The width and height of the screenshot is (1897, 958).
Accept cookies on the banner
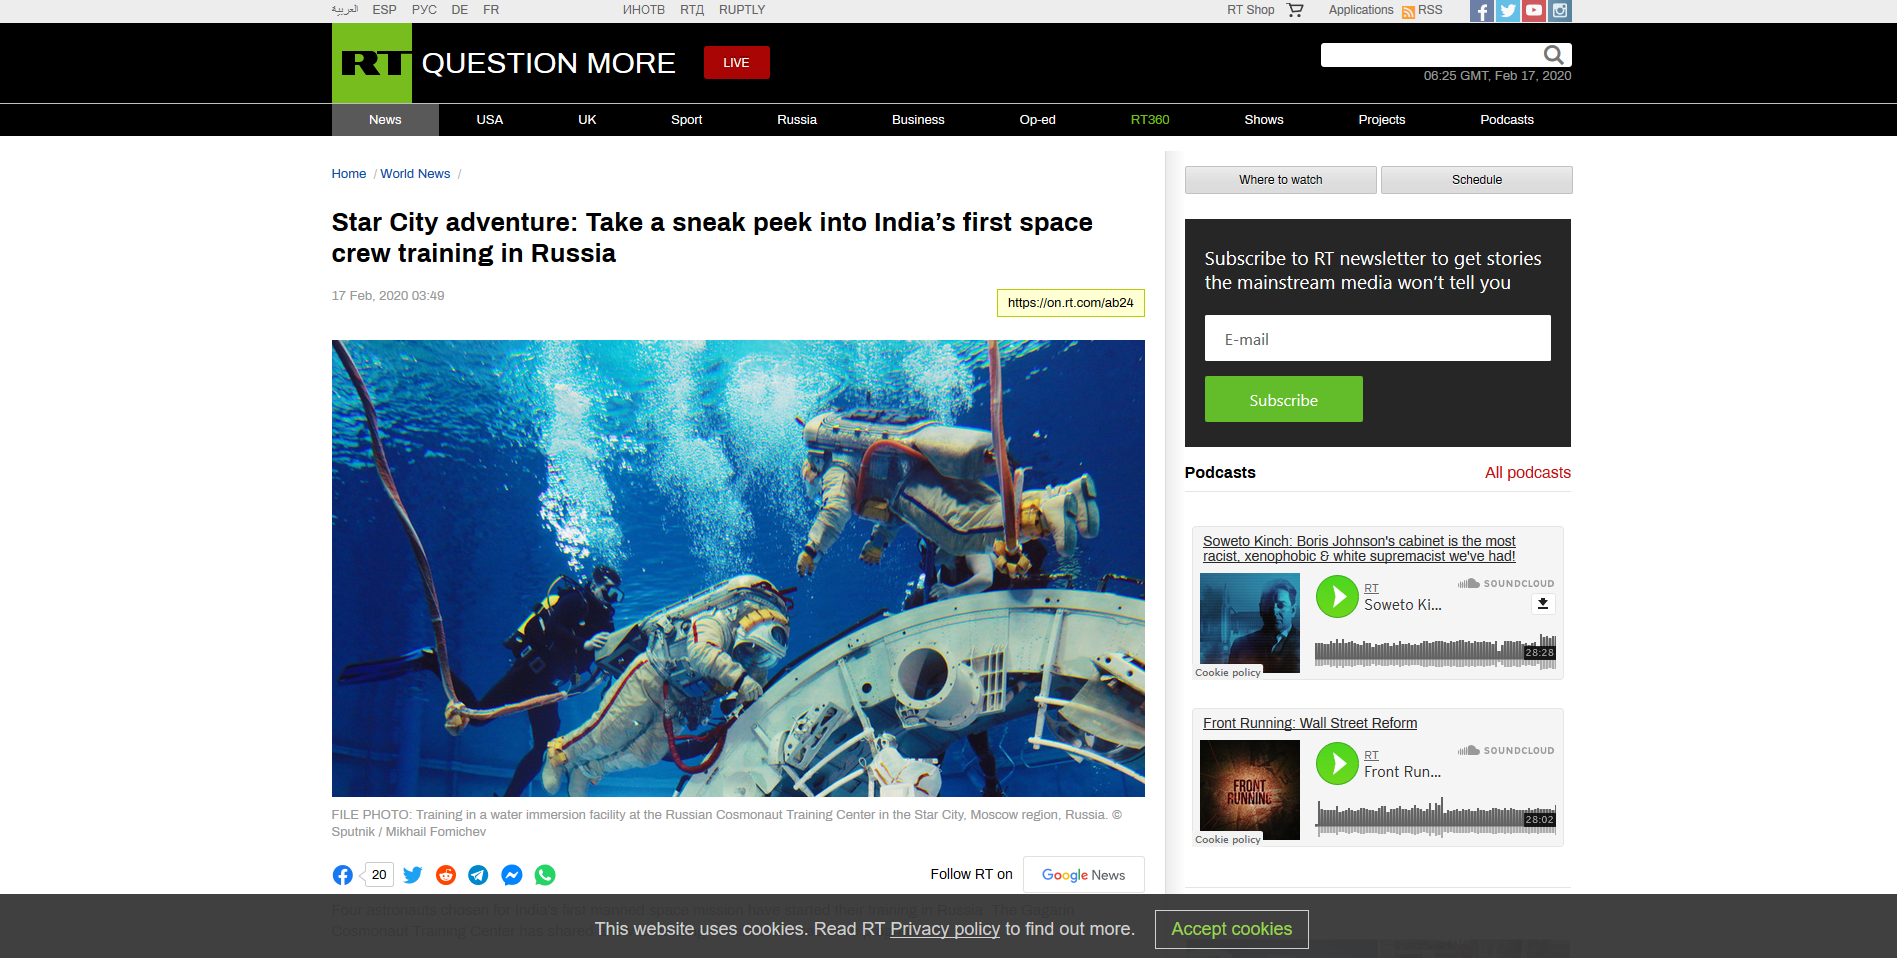1231,929
